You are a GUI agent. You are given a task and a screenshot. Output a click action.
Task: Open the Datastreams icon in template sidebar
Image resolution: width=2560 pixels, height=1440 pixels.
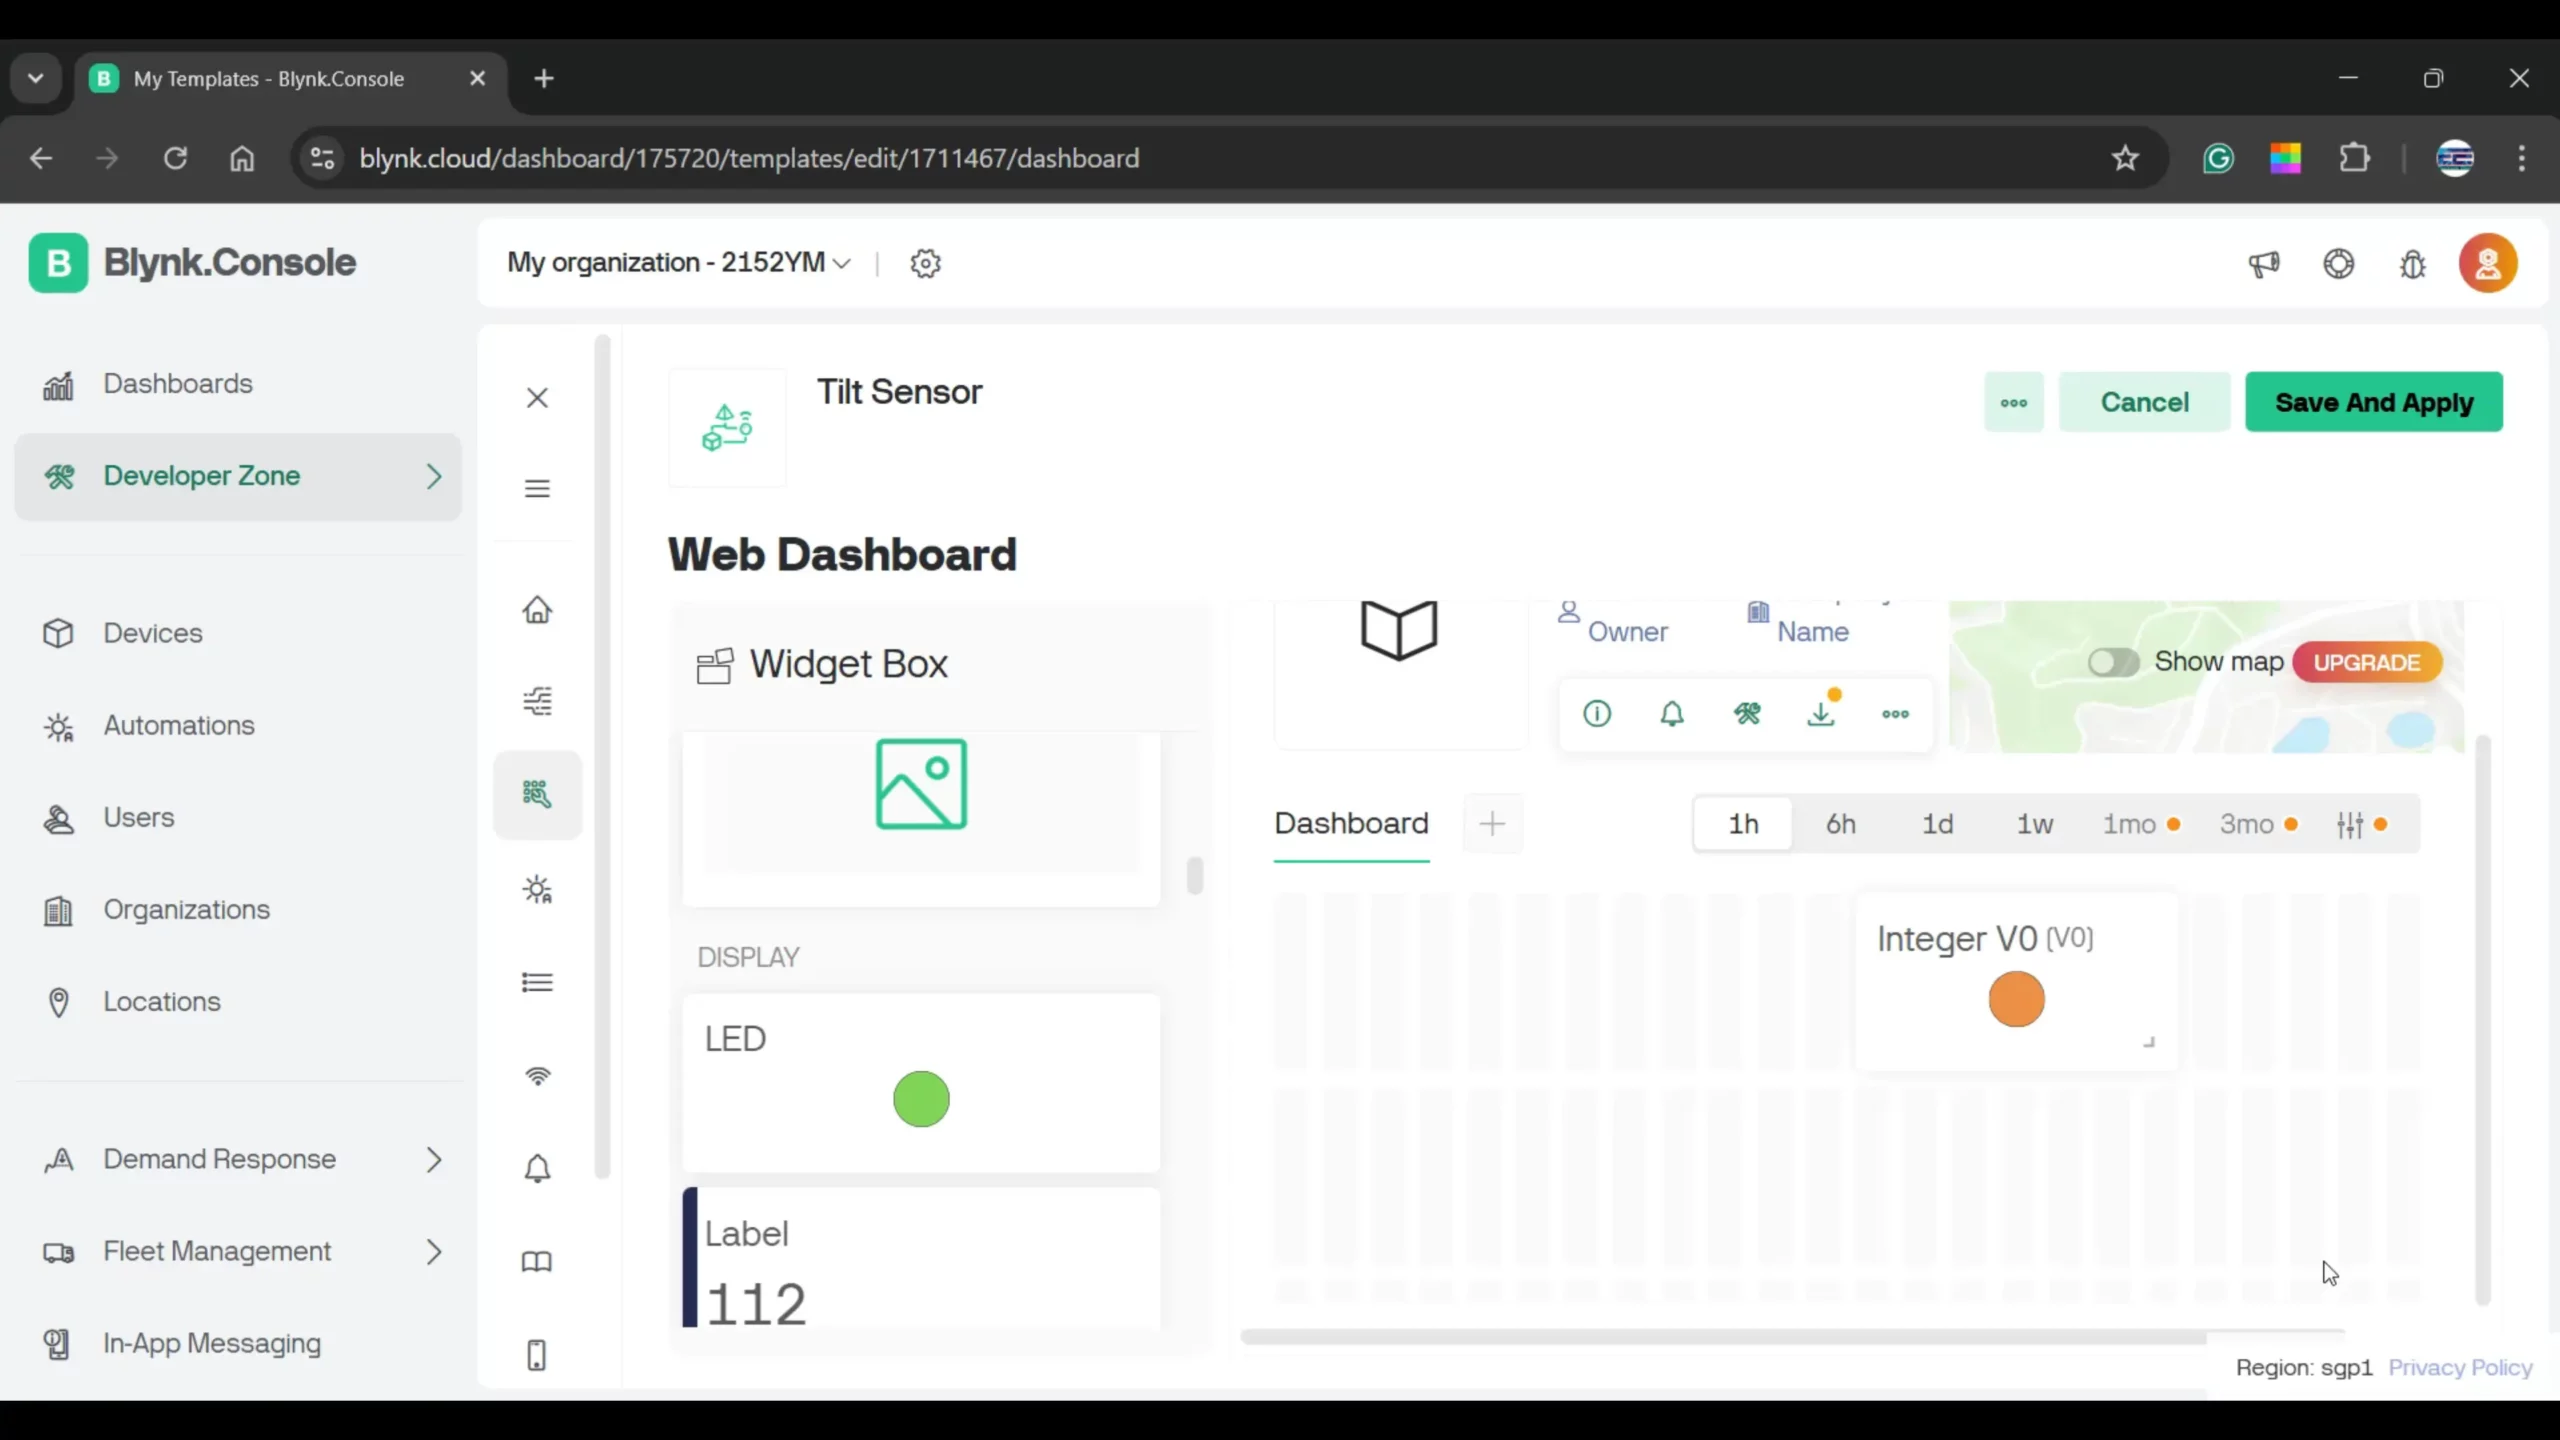[537, 701]
